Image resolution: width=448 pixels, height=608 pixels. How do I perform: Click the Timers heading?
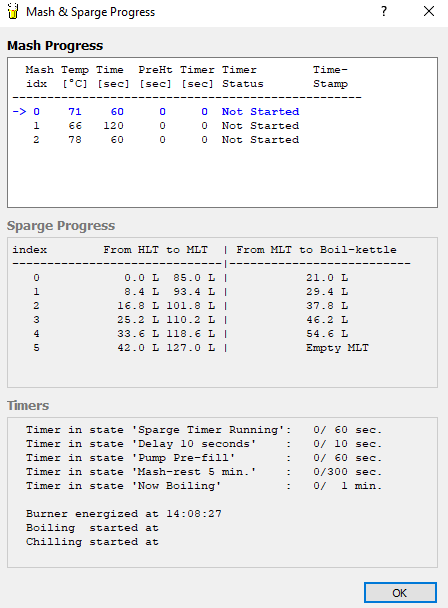(28, 406)
